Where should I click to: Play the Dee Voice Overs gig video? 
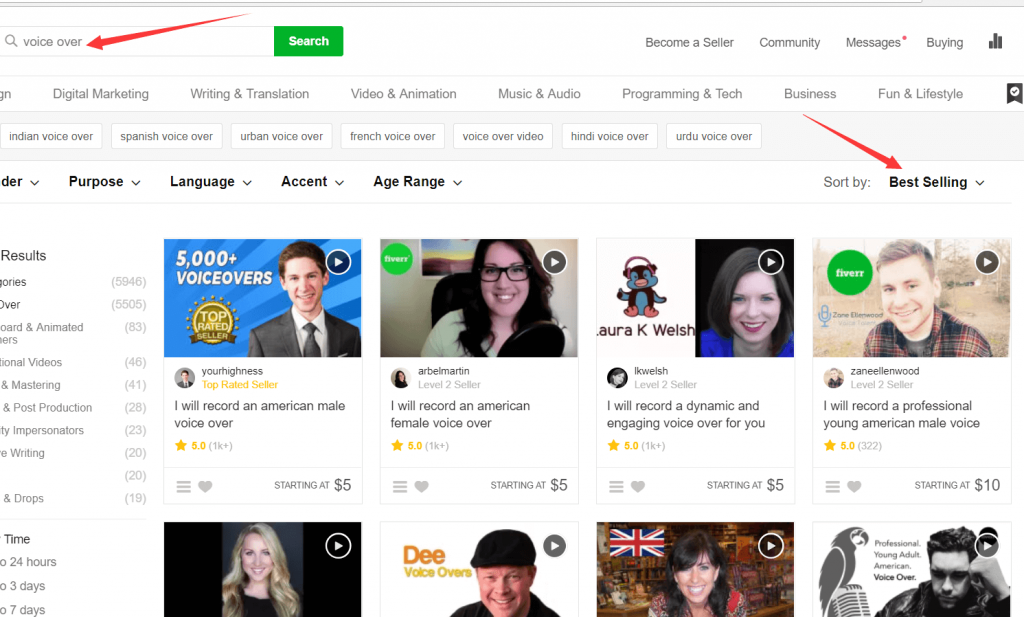554,546
